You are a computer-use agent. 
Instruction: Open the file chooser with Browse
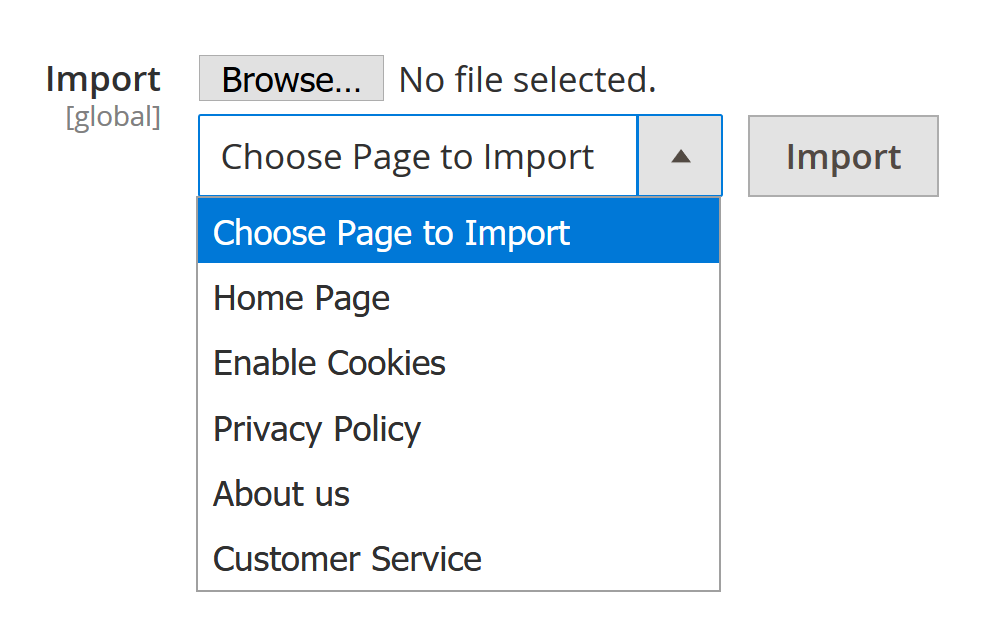291,79
